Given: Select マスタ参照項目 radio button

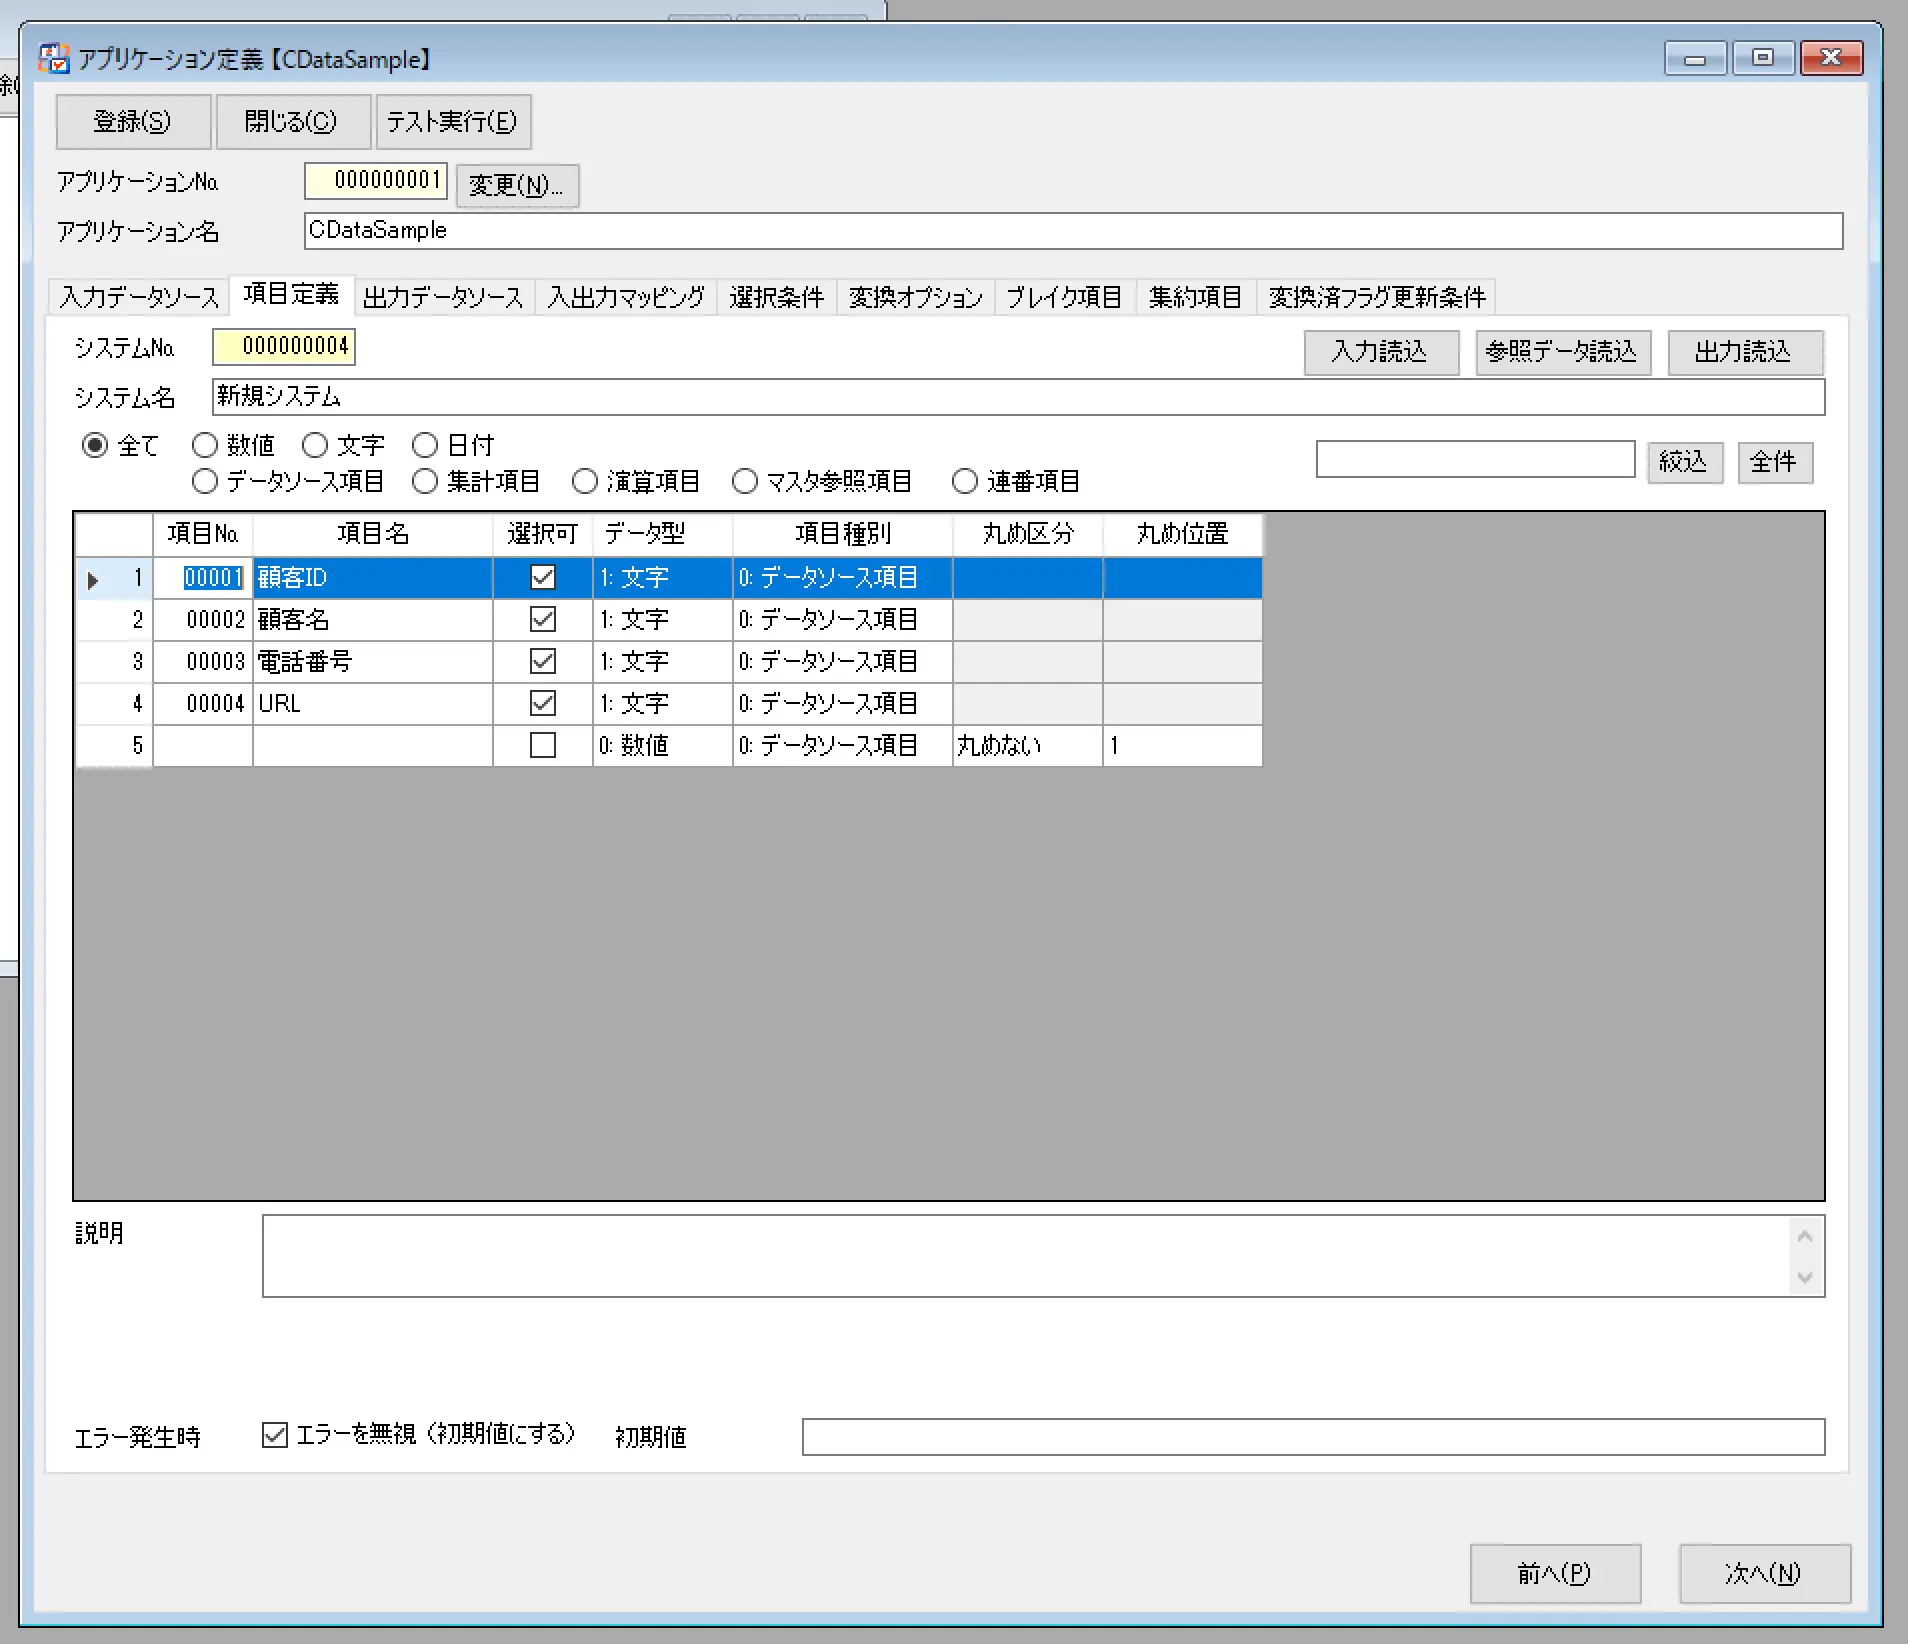Looking at the screenshot, I should pos(745,481).
